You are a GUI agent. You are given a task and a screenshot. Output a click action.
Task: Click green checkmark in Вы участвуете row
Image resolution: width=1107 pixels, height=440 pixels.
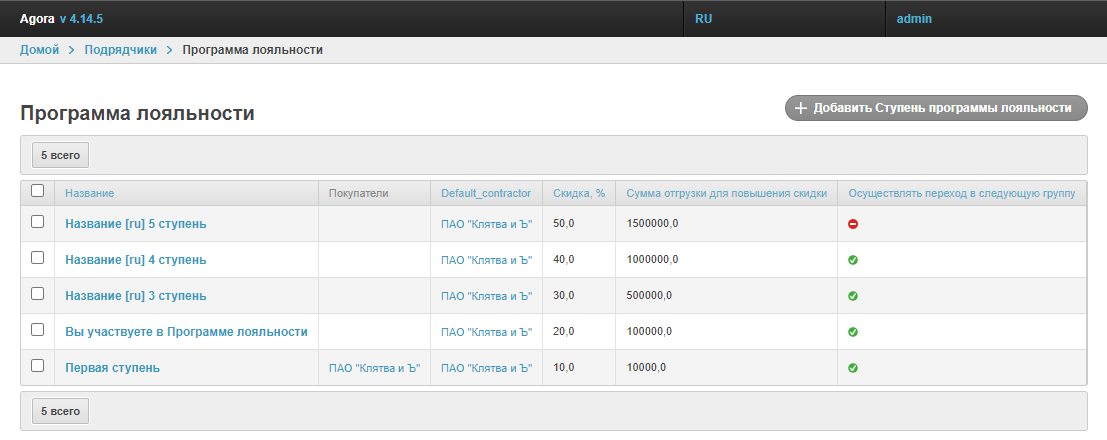853,332
